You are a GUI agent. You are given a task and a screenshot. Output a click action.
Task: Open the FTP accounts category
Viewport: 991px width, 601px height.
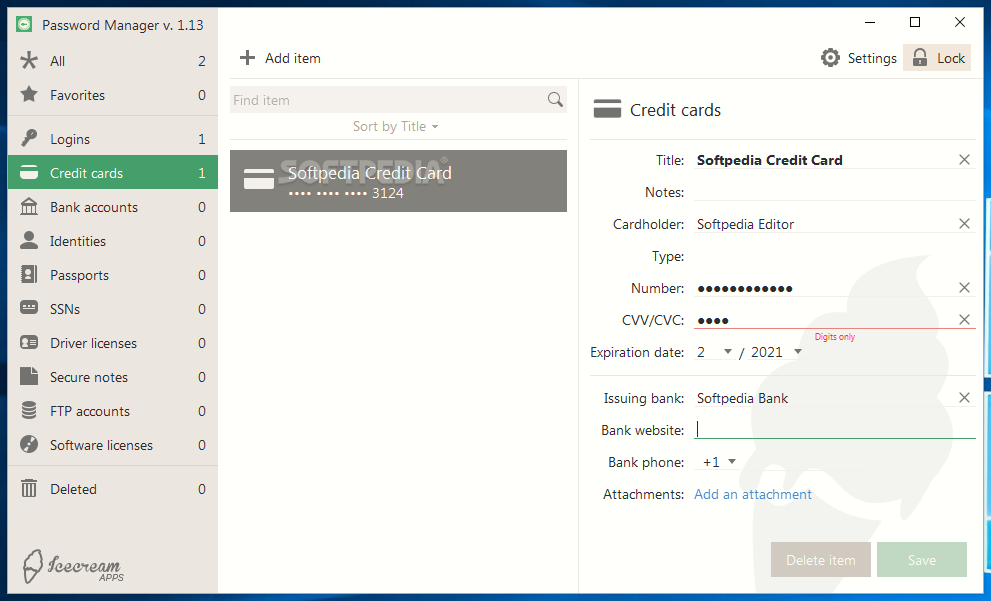tap(112, 411)
